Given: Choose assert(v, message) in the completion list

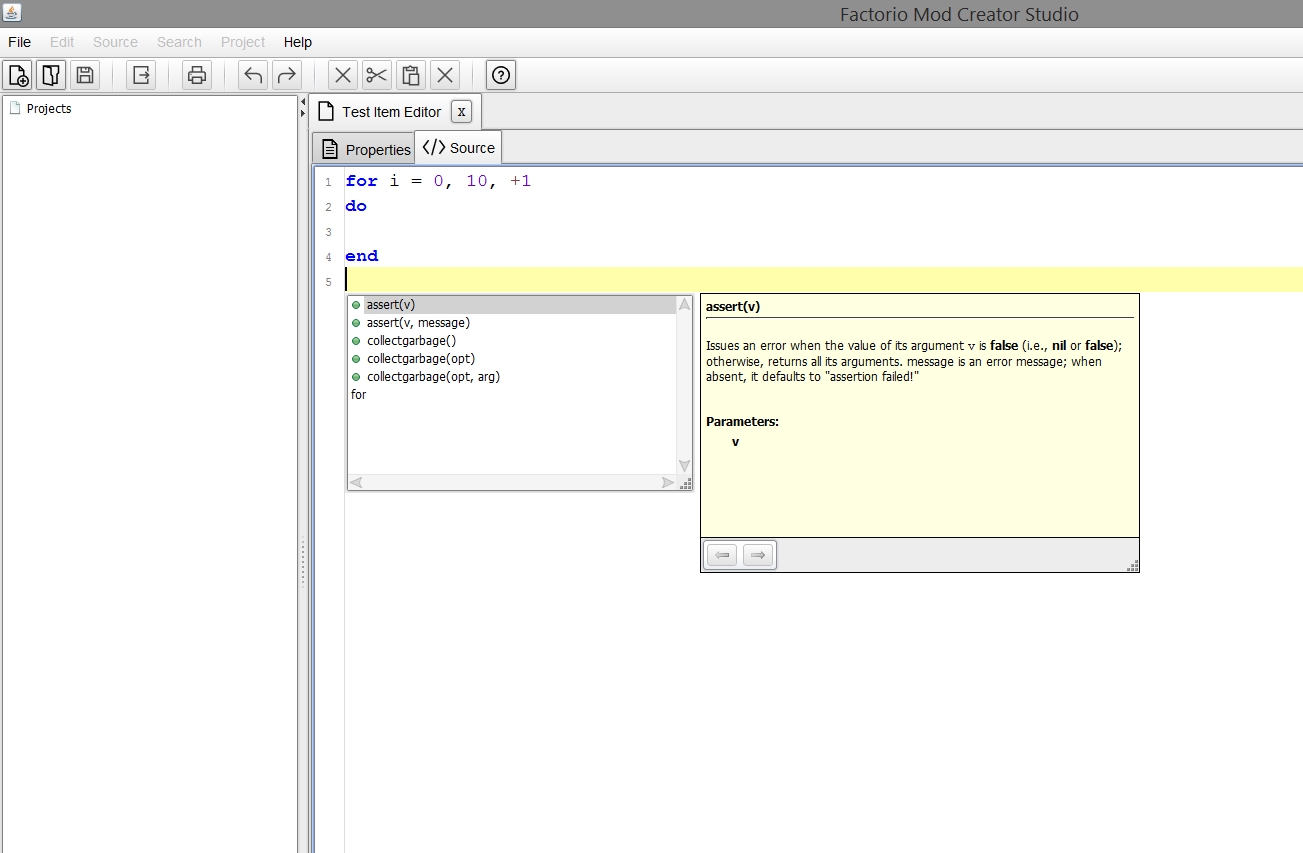Looking at the screenshot, I should [417, 323].
